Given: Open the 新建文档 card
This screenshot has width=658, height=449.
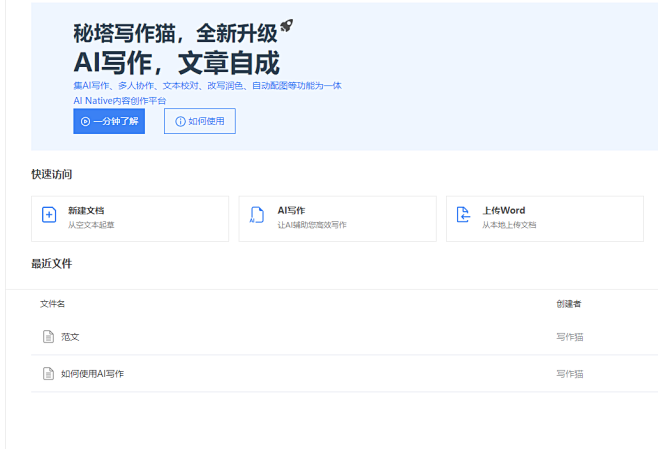Looking at the screenshot, I should pos(130,219).
